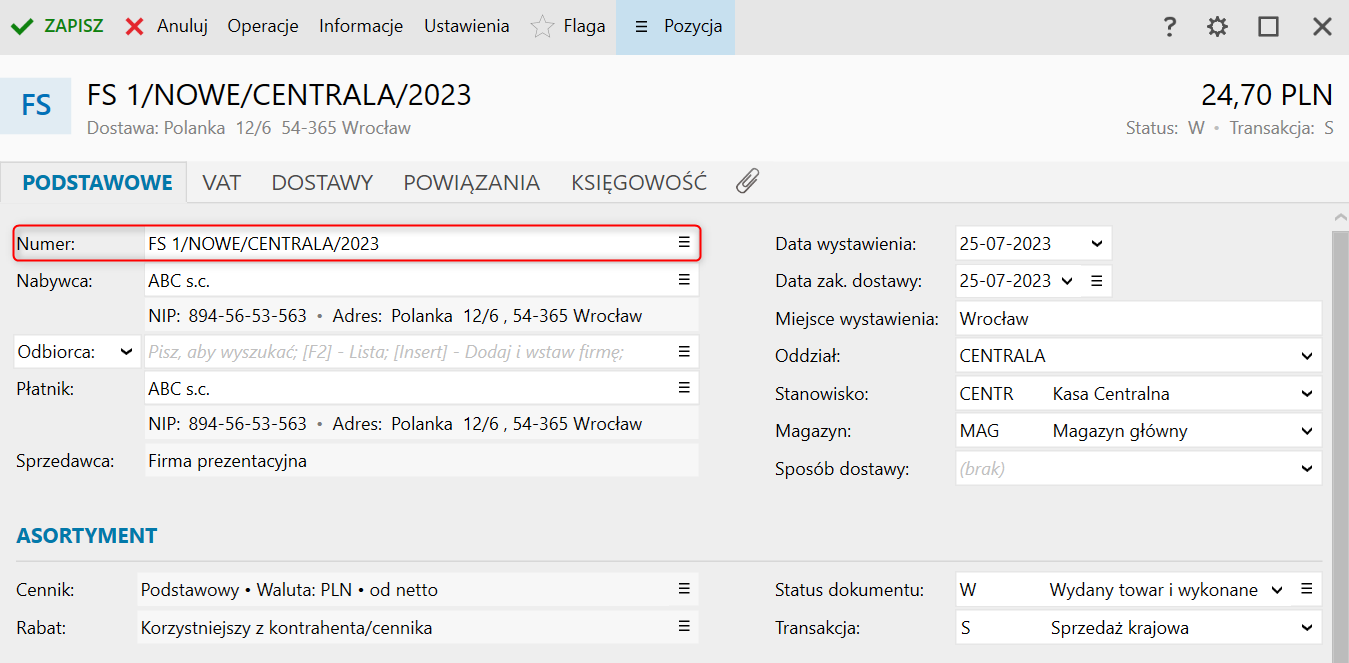Open the Status dokumentu menu icon

tap(1306, 589)
